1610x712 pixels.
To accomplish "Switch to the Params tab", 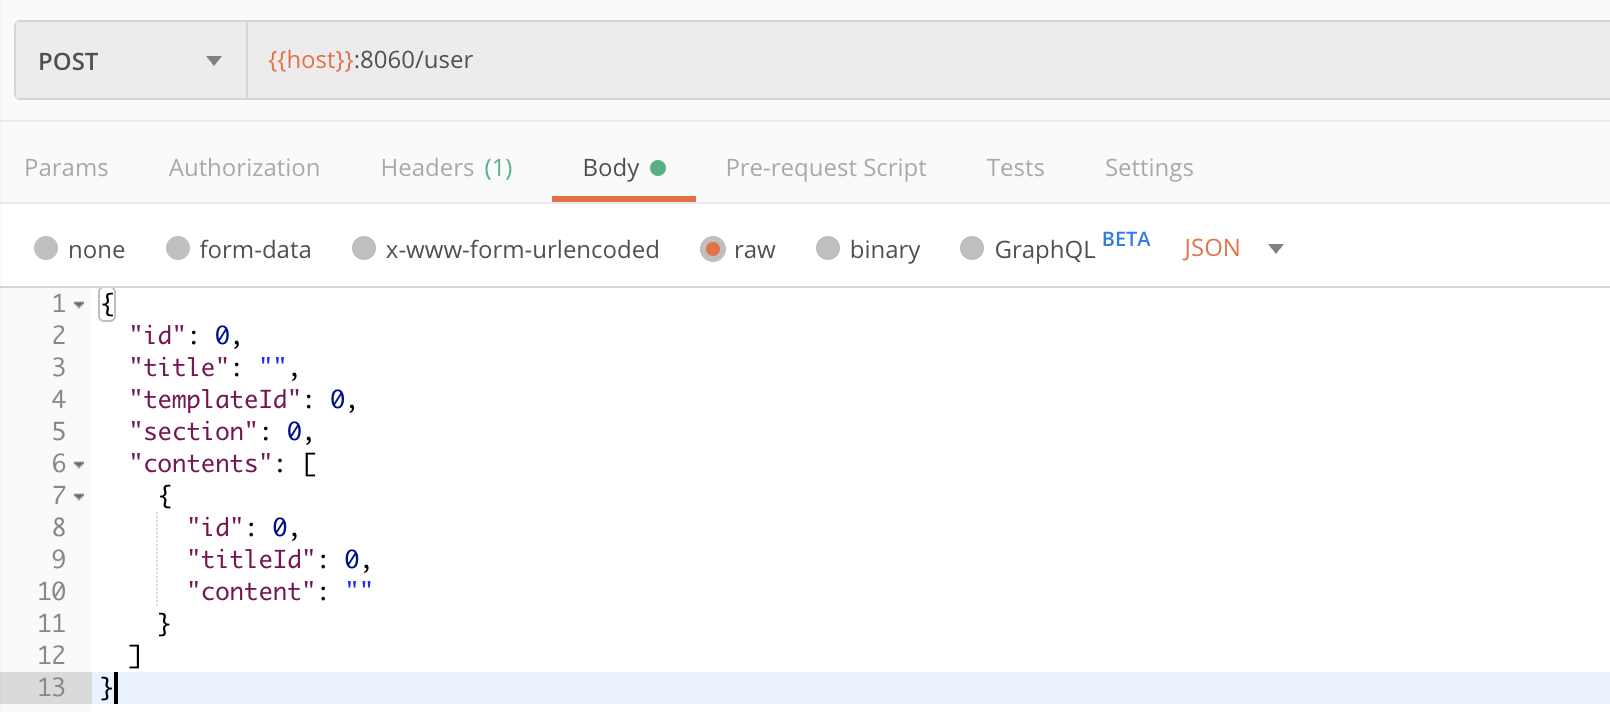I will 66,168.
